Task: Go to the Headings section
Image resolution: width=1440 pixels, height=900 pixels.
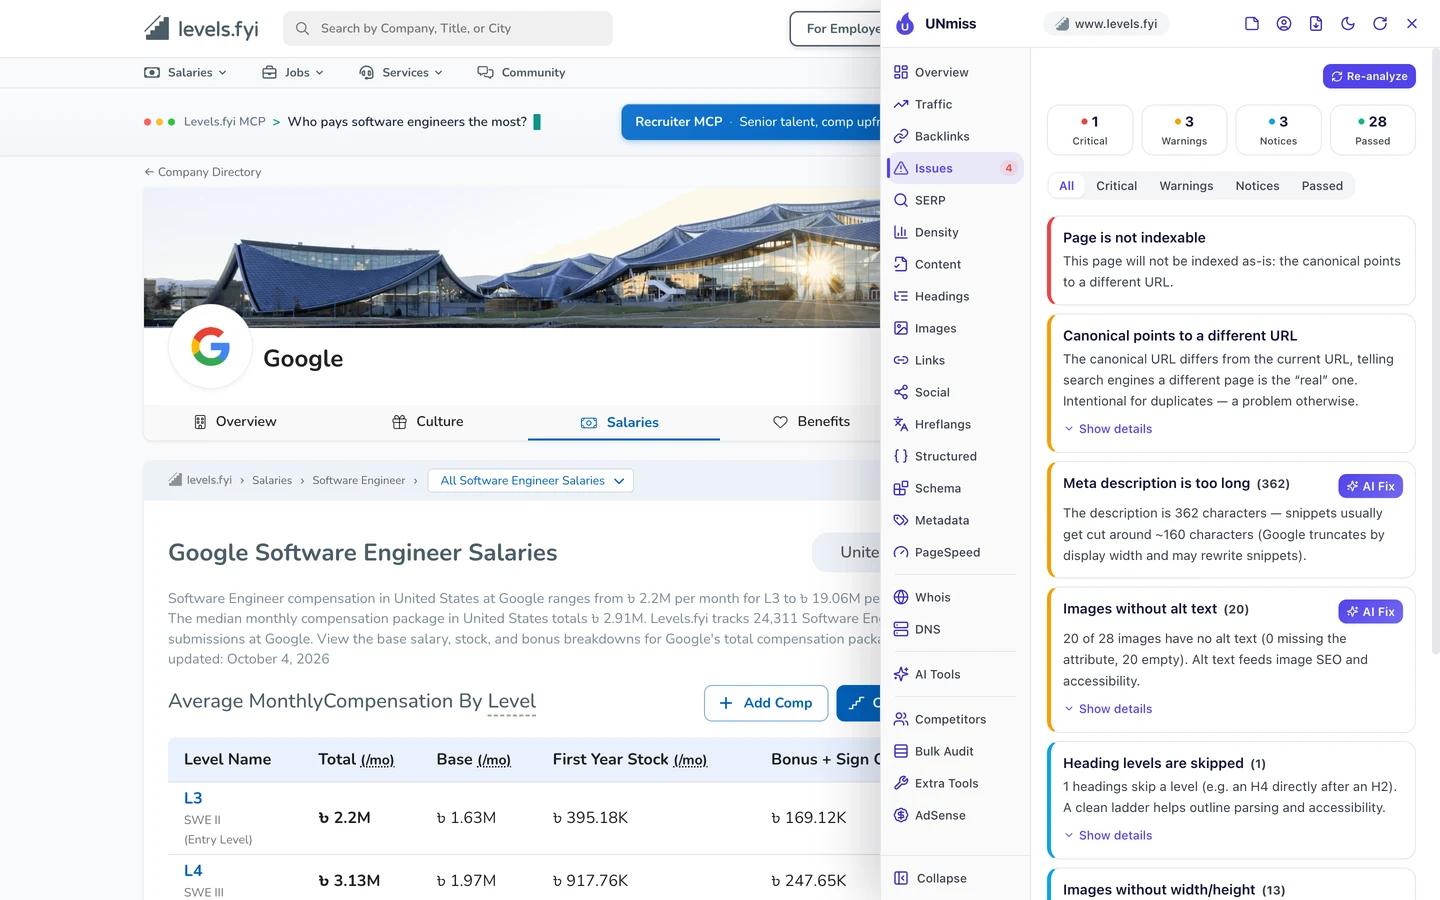Action: (955, 296)
